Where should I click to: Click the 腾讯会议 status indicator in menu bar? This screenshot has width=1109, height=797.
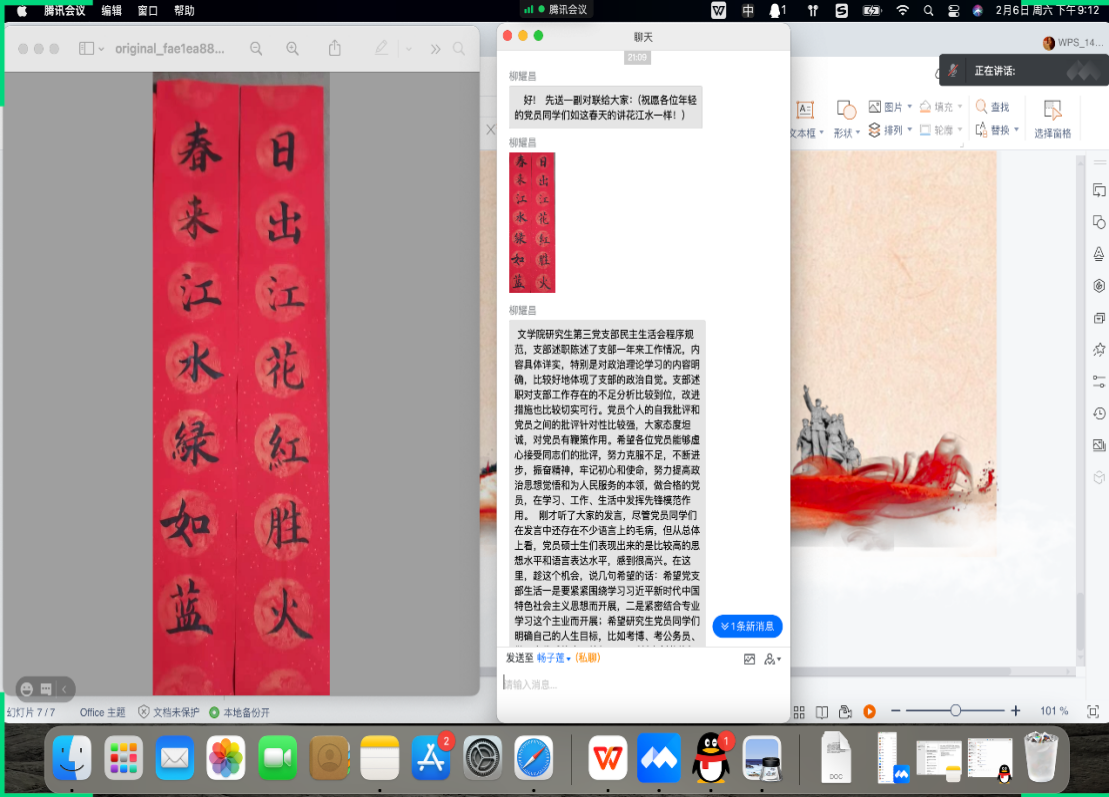pyautogui.click(x=556, y=9)
